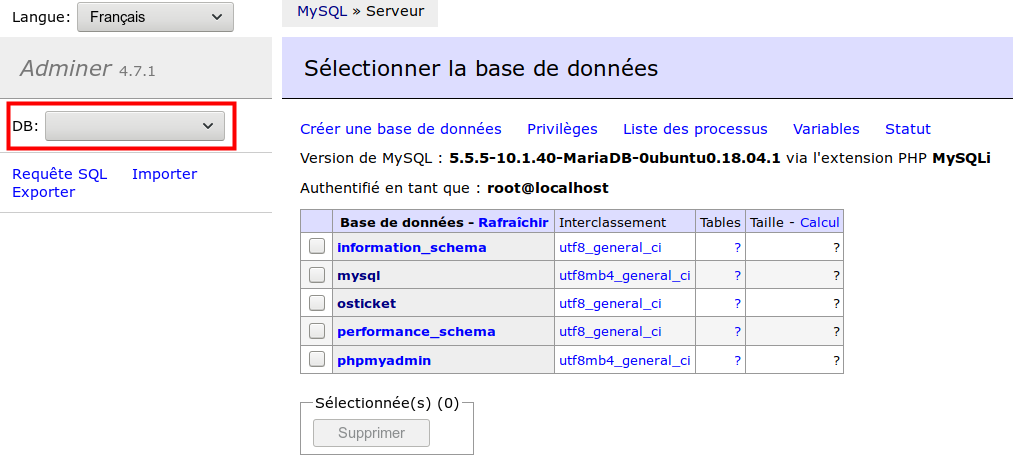Screen dimensions: 1013x465
Task: Check the information_schema checkbox
Action: 317,246
